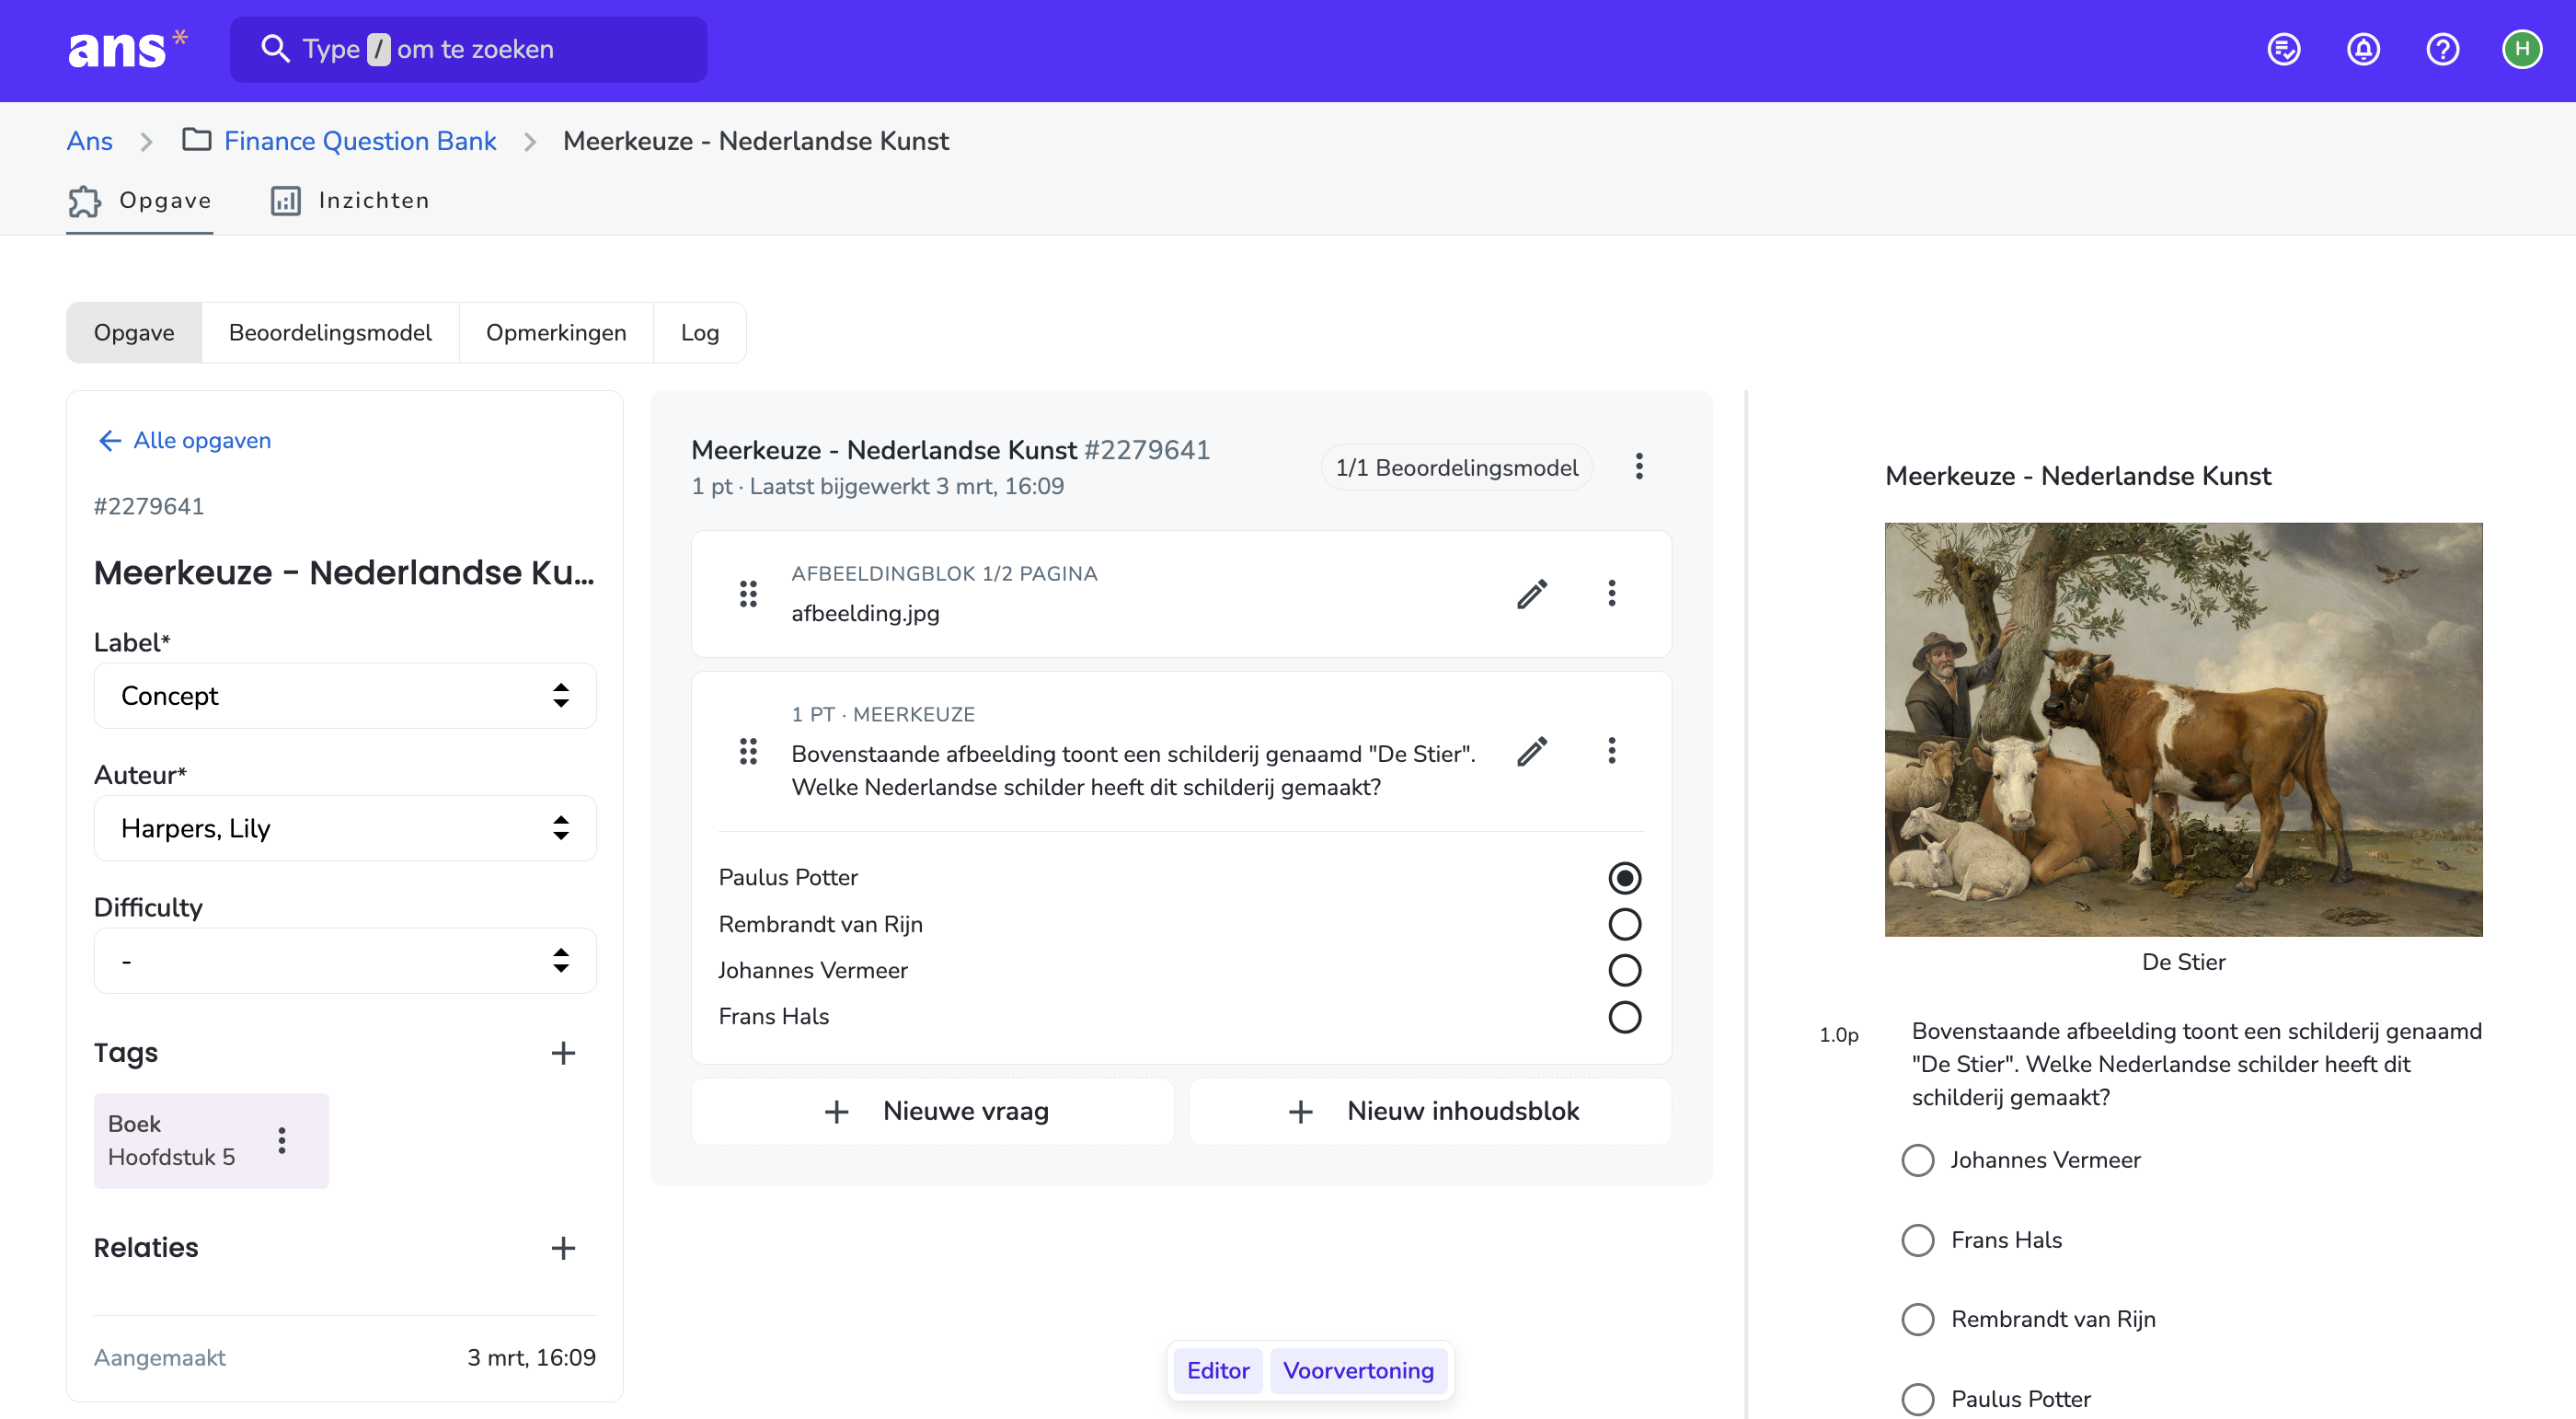Click the folder icon before Finance Question Bank

pyautogui.click(x=197, y=140)
